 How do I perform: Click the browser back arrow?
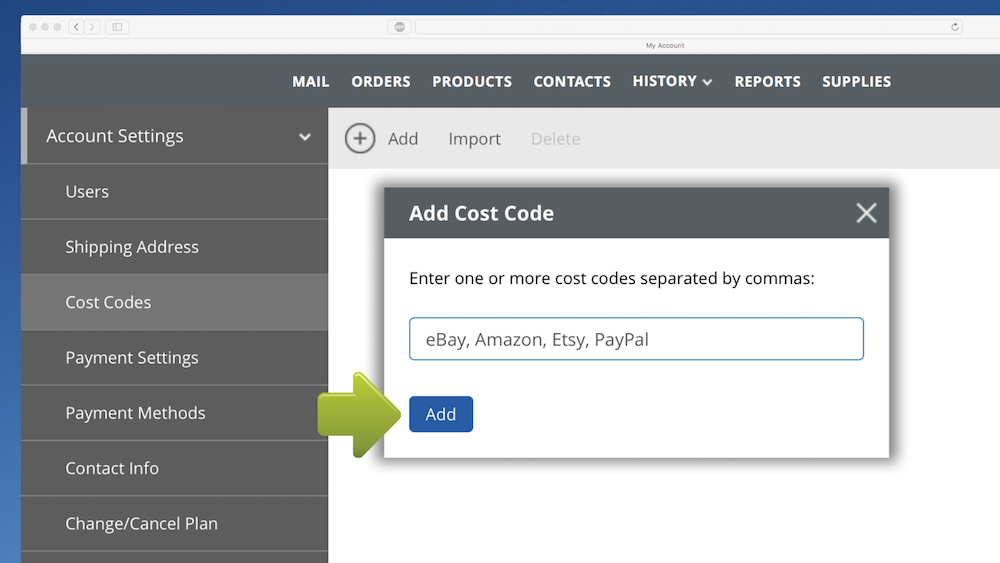[77, 27]
